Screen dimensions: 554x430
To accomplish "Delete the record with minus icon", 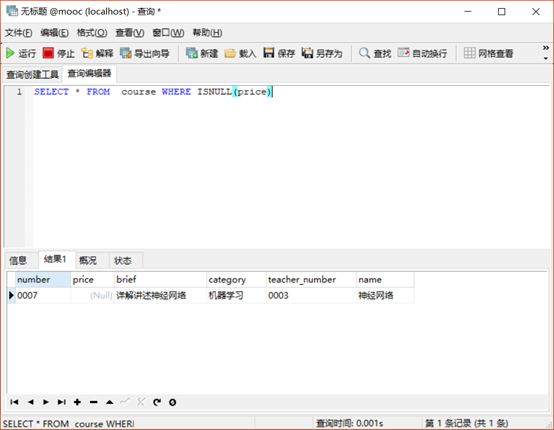I will [94, 402].
